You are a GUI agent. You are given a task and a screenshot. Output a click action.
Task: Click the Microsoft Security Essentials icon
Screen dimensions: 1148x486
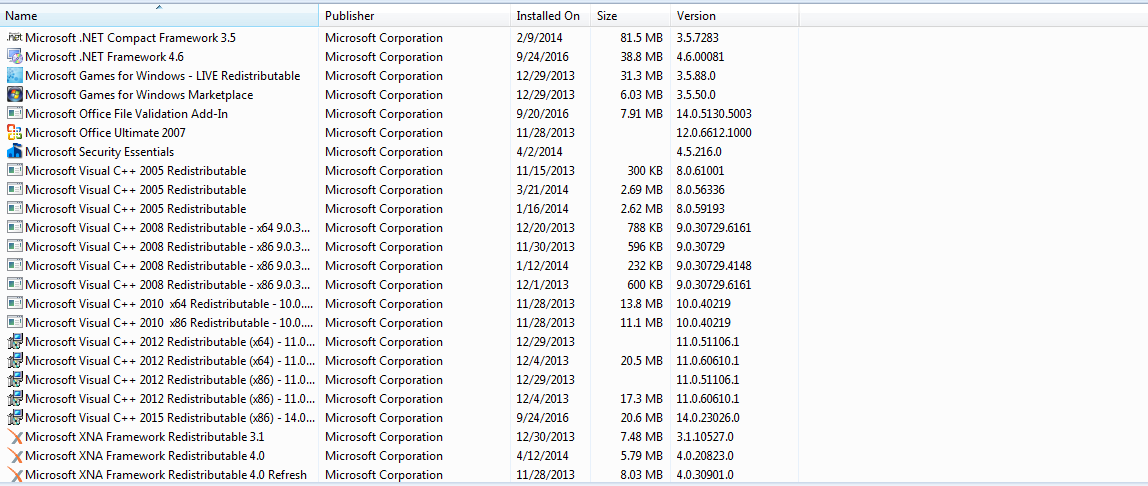point(14,152)
